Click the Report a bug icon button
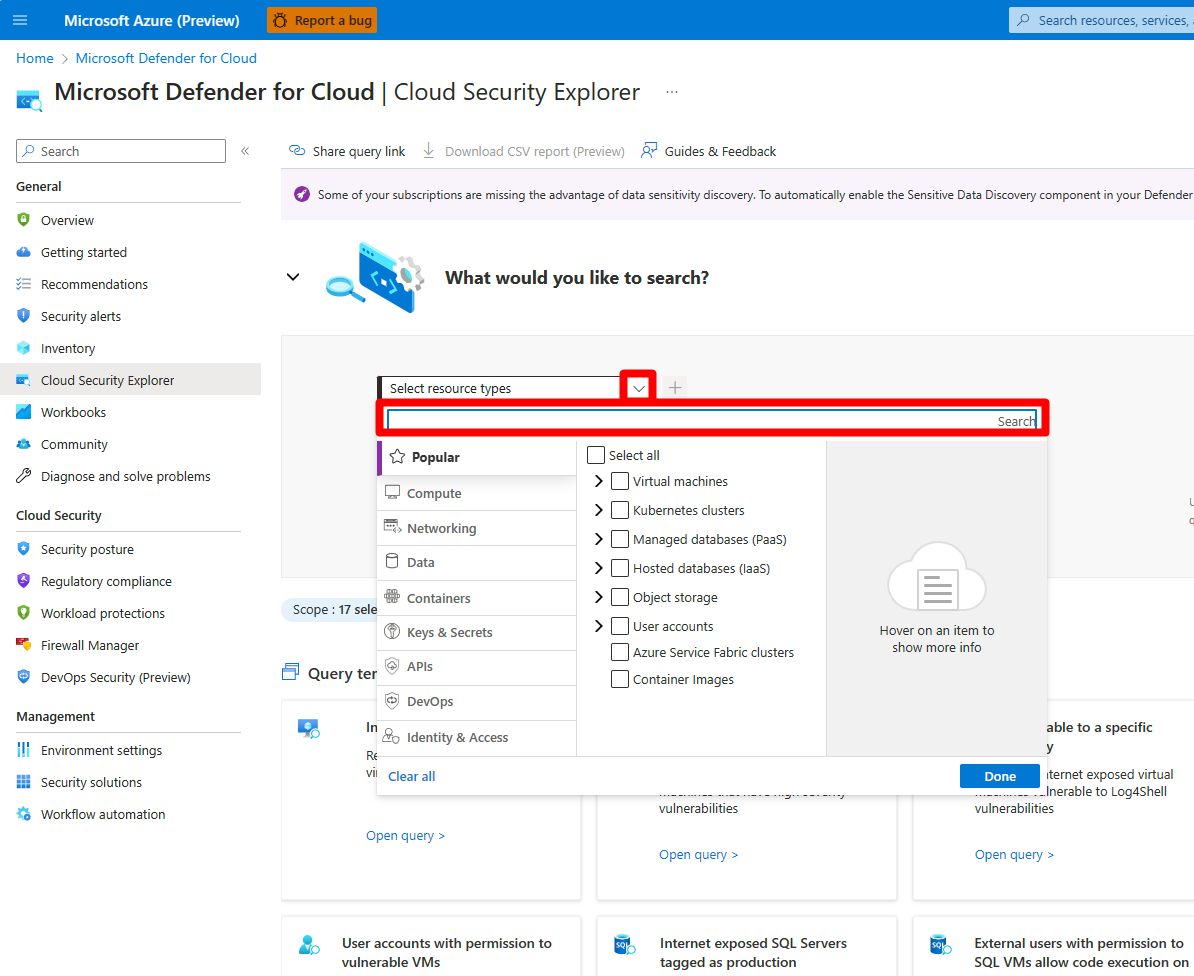Image resolution: width=1194 pixels, height=976 pixels. click(279, 20)
